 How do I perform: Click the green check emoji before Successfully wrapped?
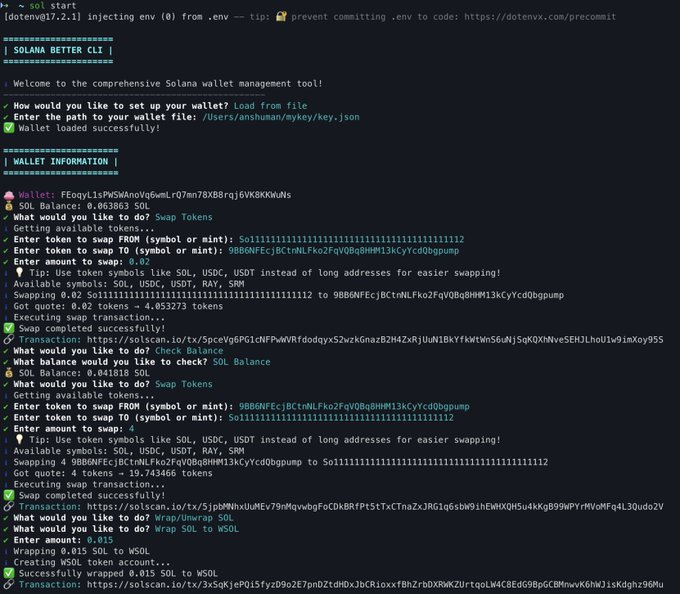[x=9, y=573]
